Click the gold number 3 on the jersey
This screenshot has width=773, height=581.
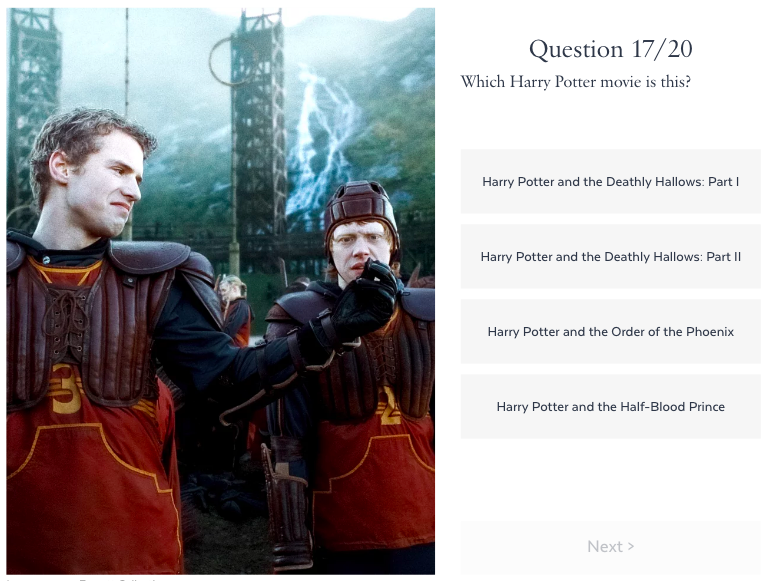coord(65,389)
